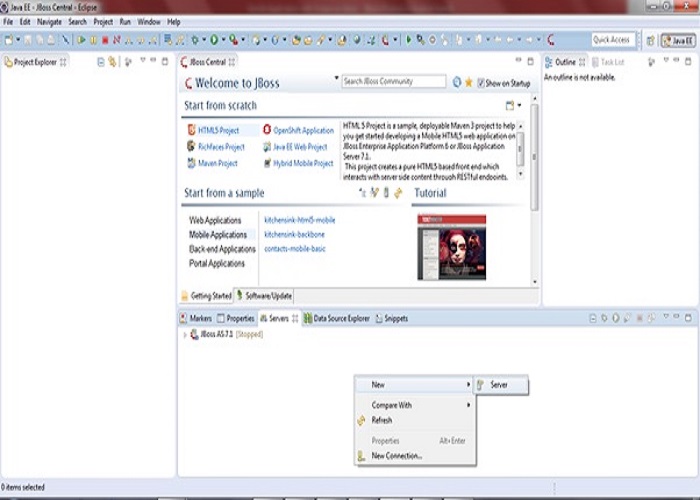Open the contacts-mobile-basic sample link

295,248
